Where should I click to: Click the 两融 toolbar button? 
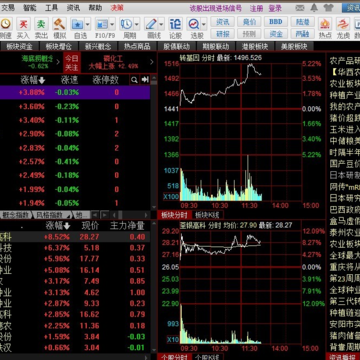303,34
